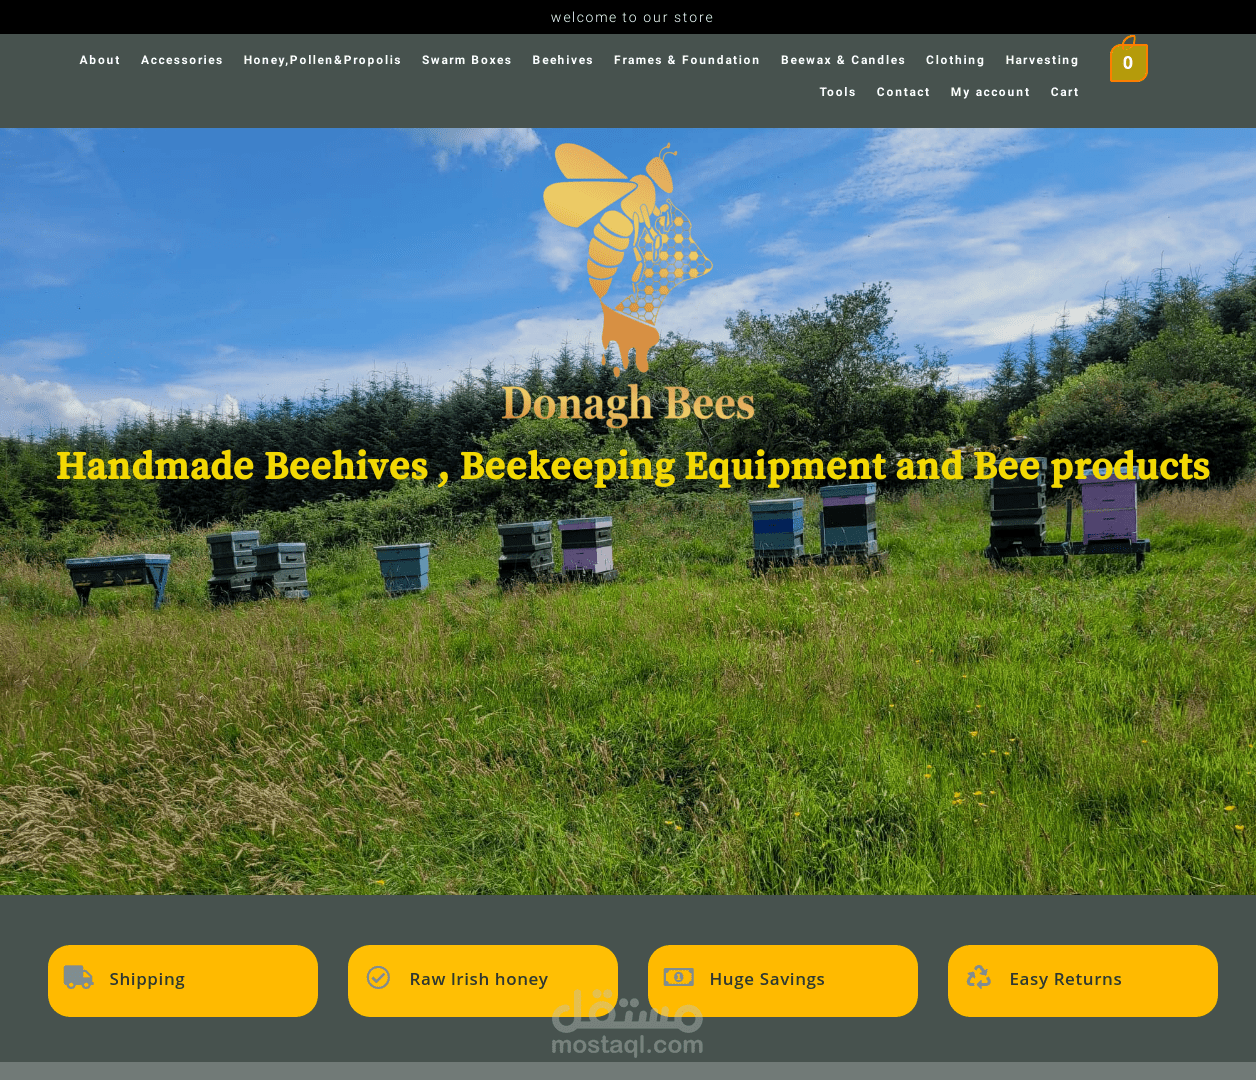Click the Raw Irish honey label text

point(478,979)
